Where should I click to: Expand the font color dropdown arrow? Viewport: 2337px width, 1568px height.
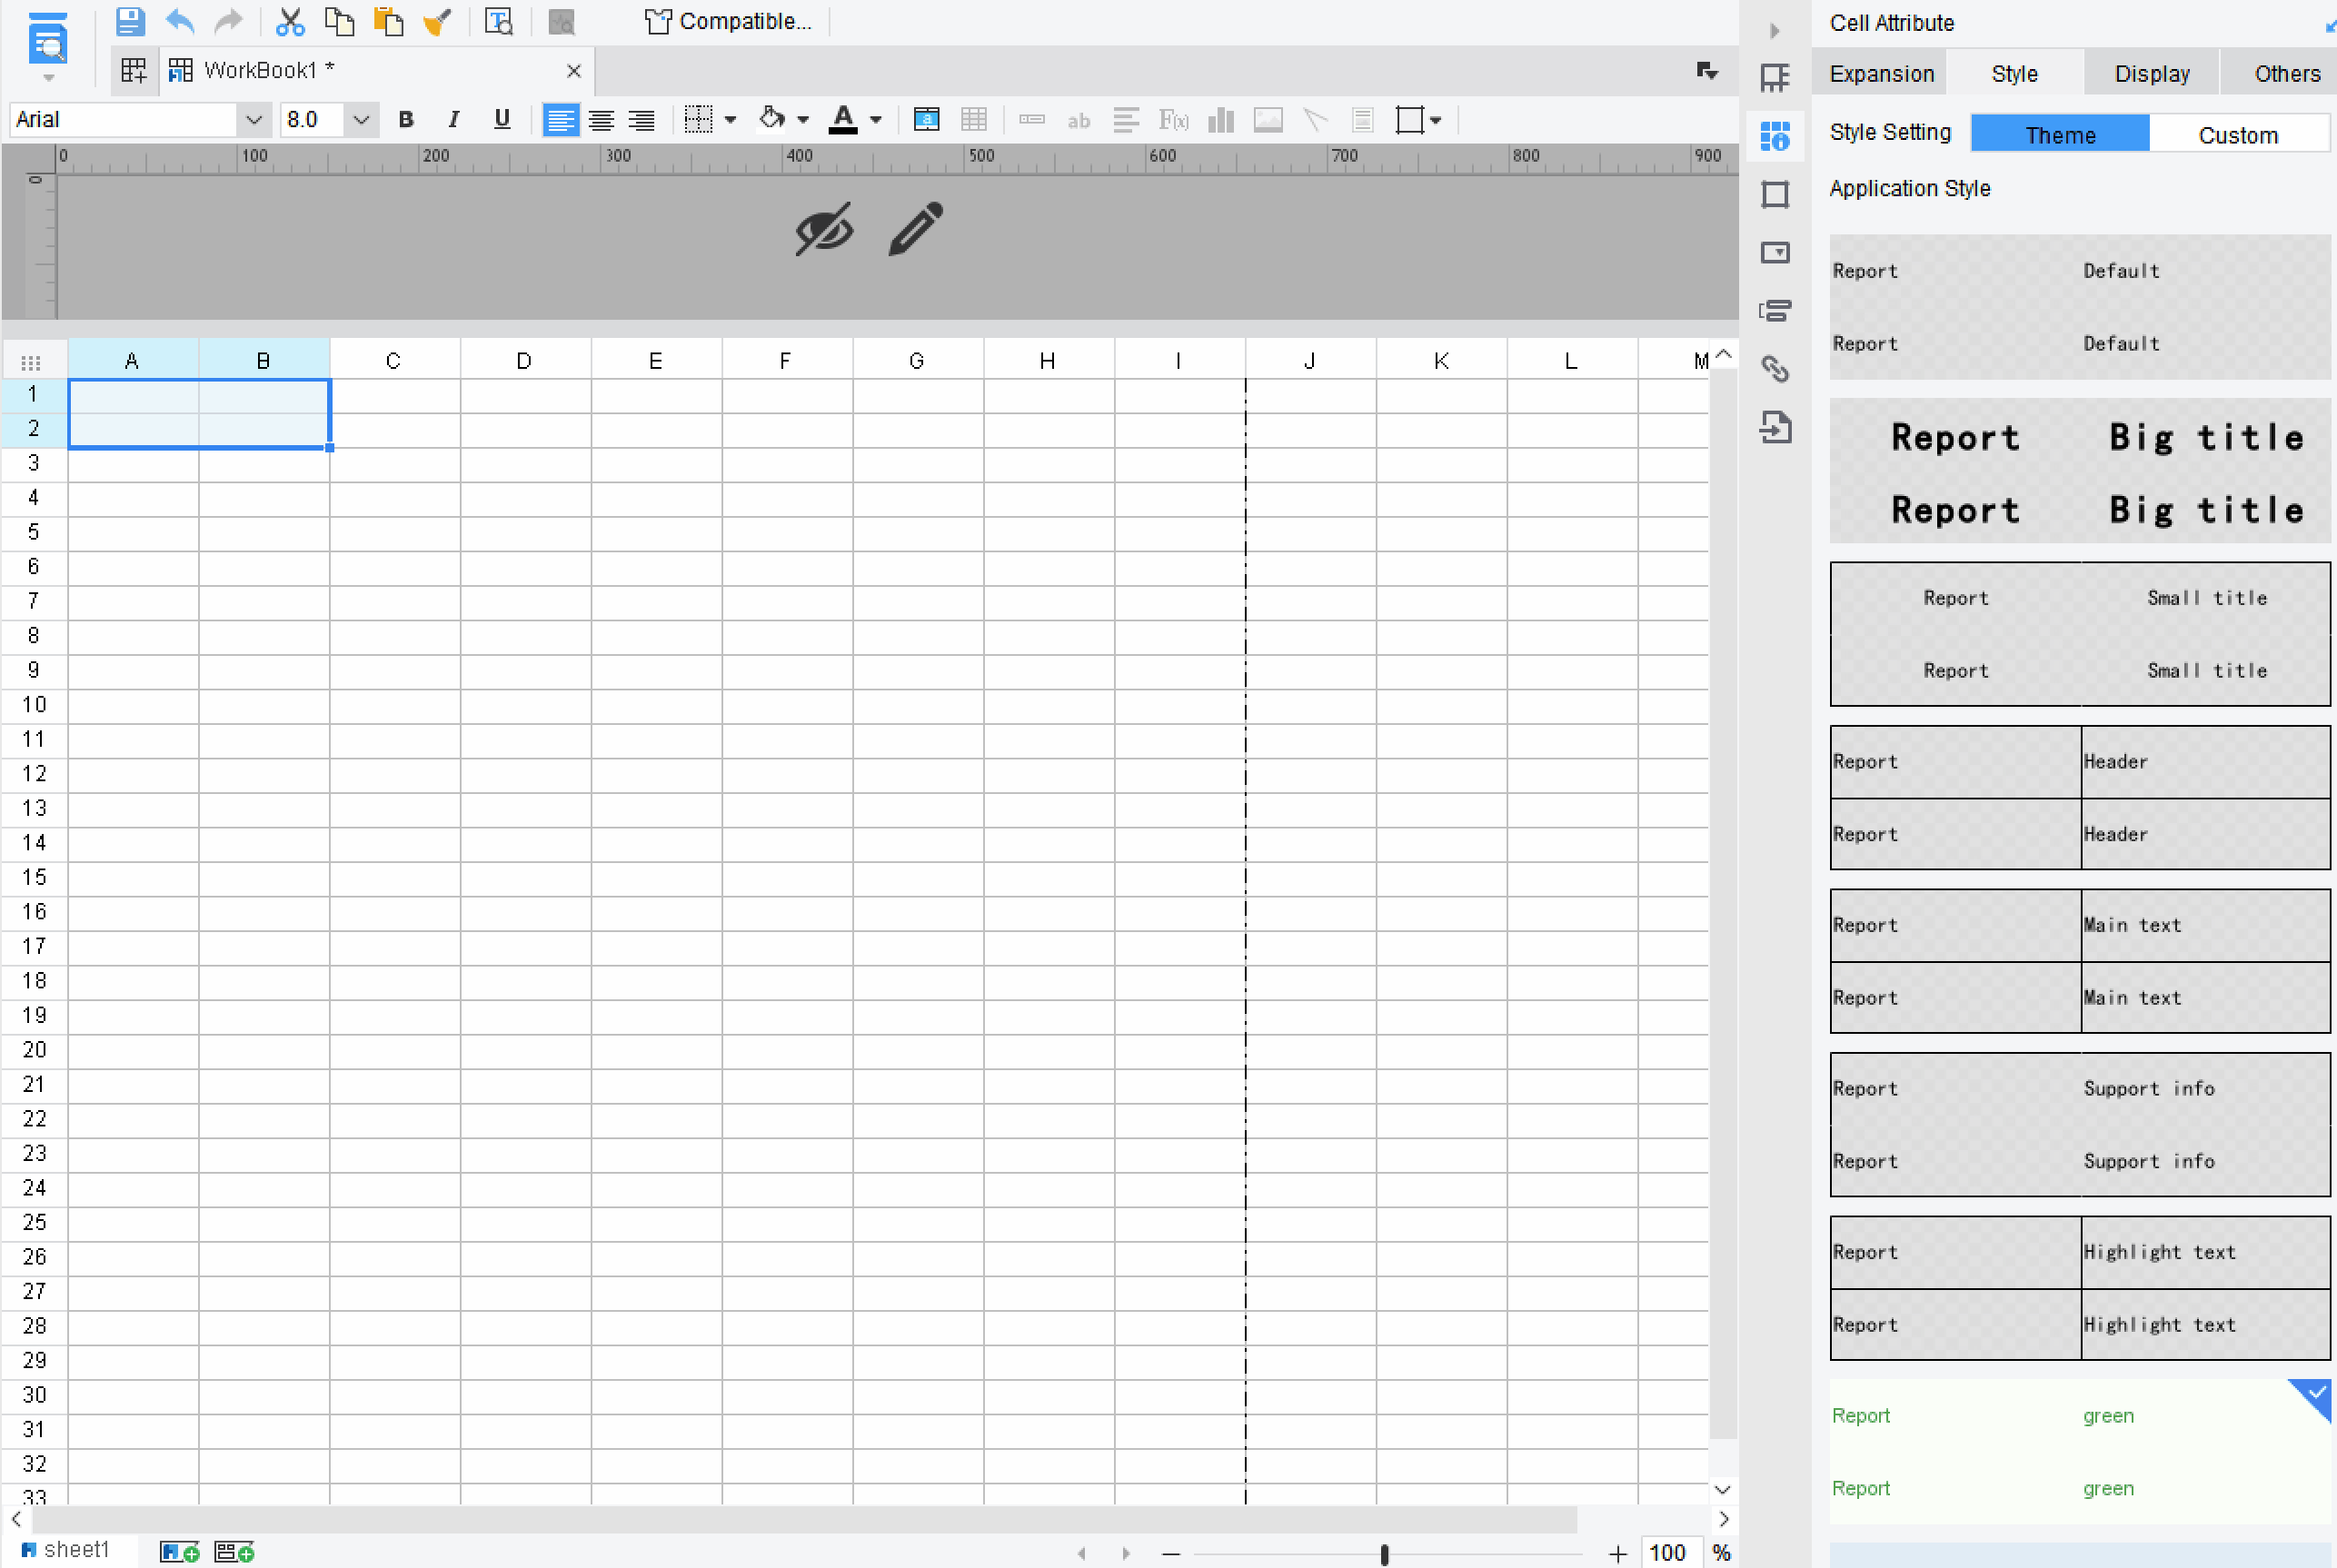(x=876, y=120)
